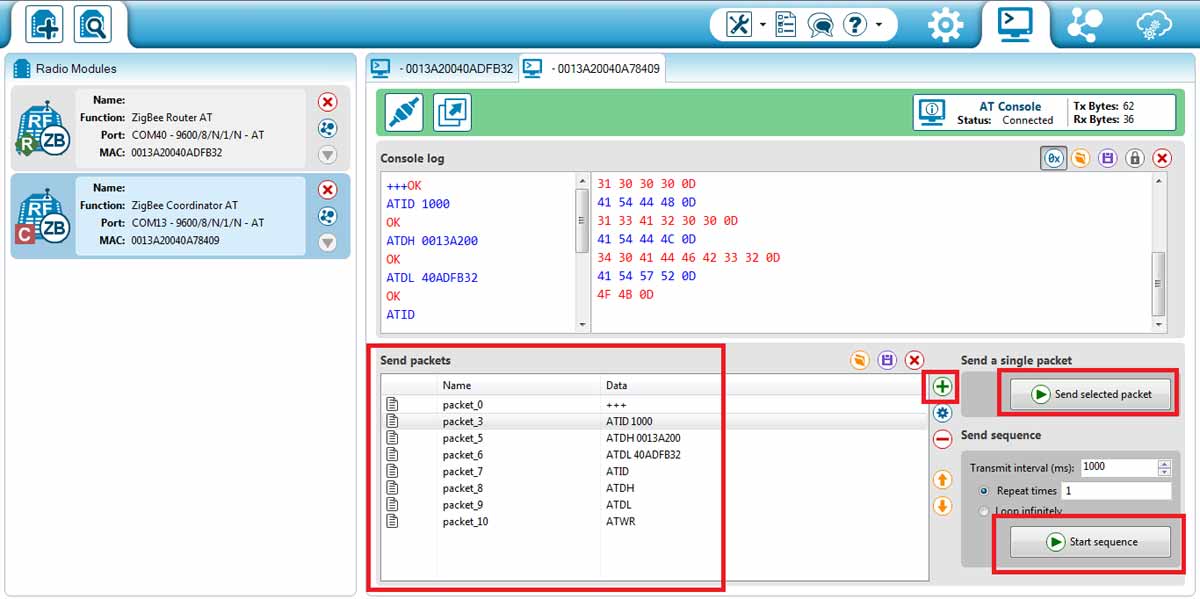Open the Add radio module dialog

click(44, 24)
